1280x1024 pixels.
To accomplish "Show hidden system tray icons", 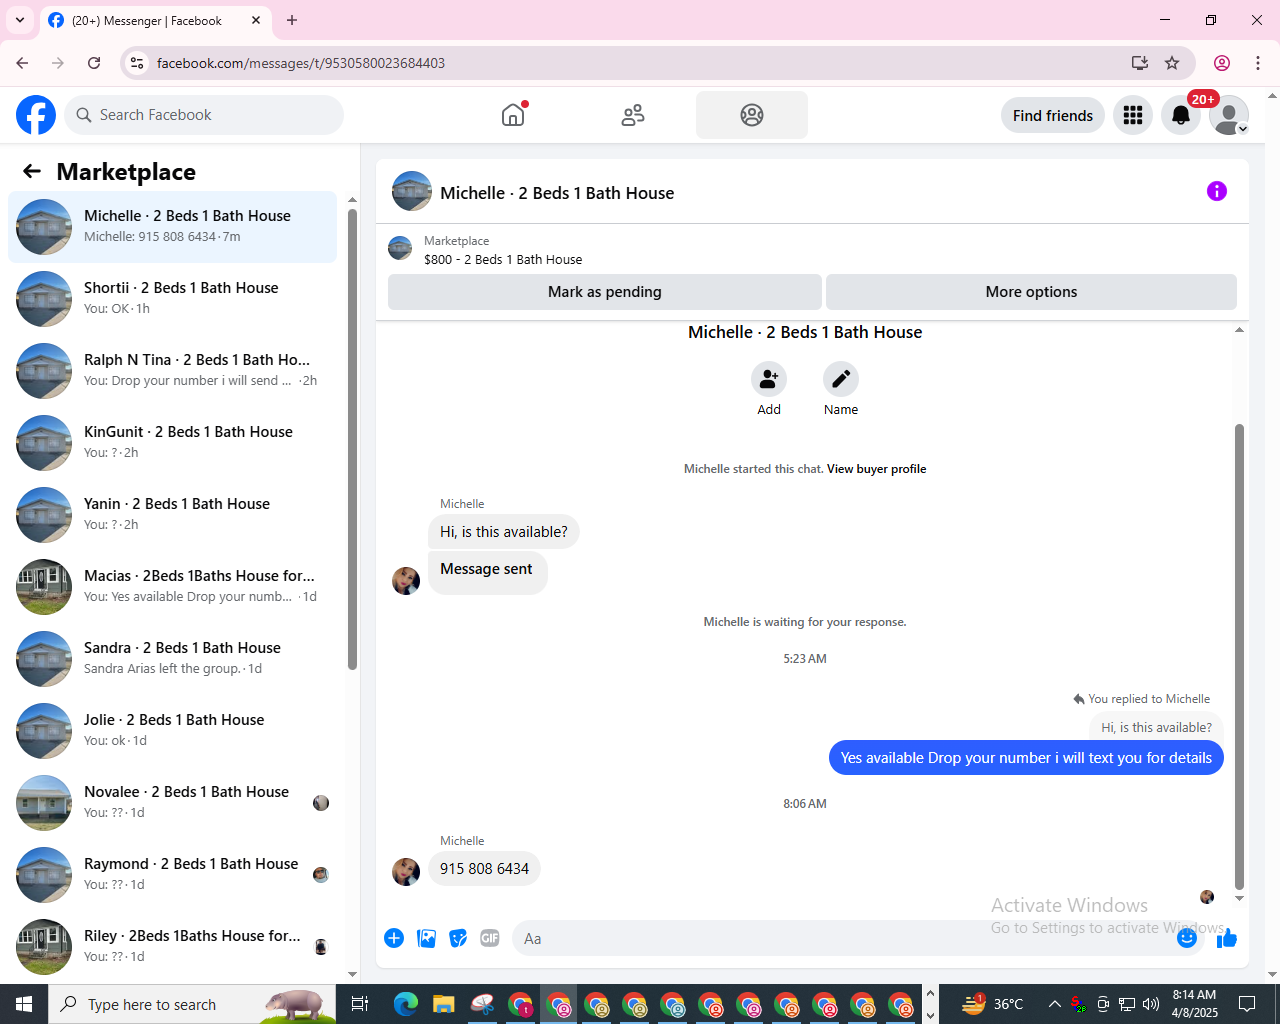I will tap(1054, 1004).
